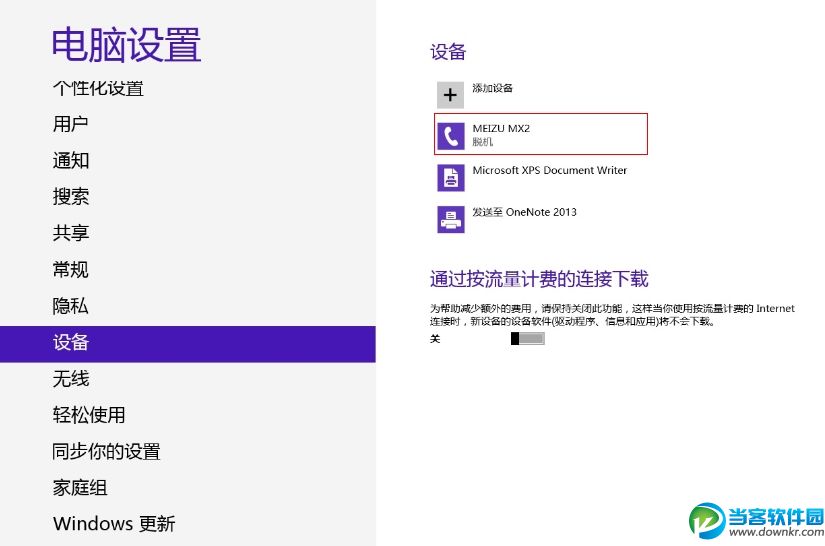Select the MEIZU MX2 phone icon
The height and width of the screenshot is (546, 825).
[x=451, y=136]
